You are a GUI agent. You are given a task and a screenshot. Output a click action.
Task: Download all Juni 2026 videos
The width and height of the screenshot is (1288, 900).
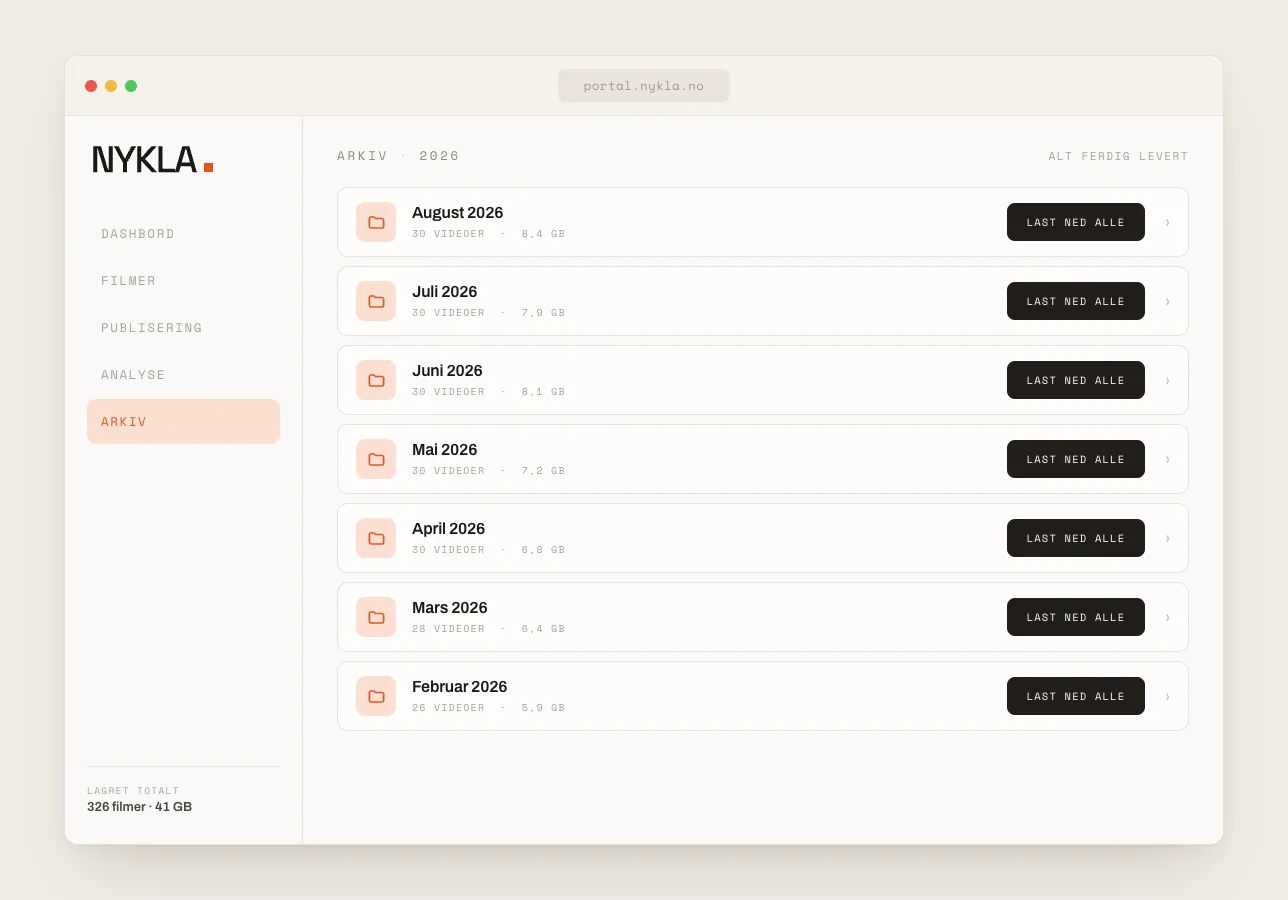[1076, 380]
